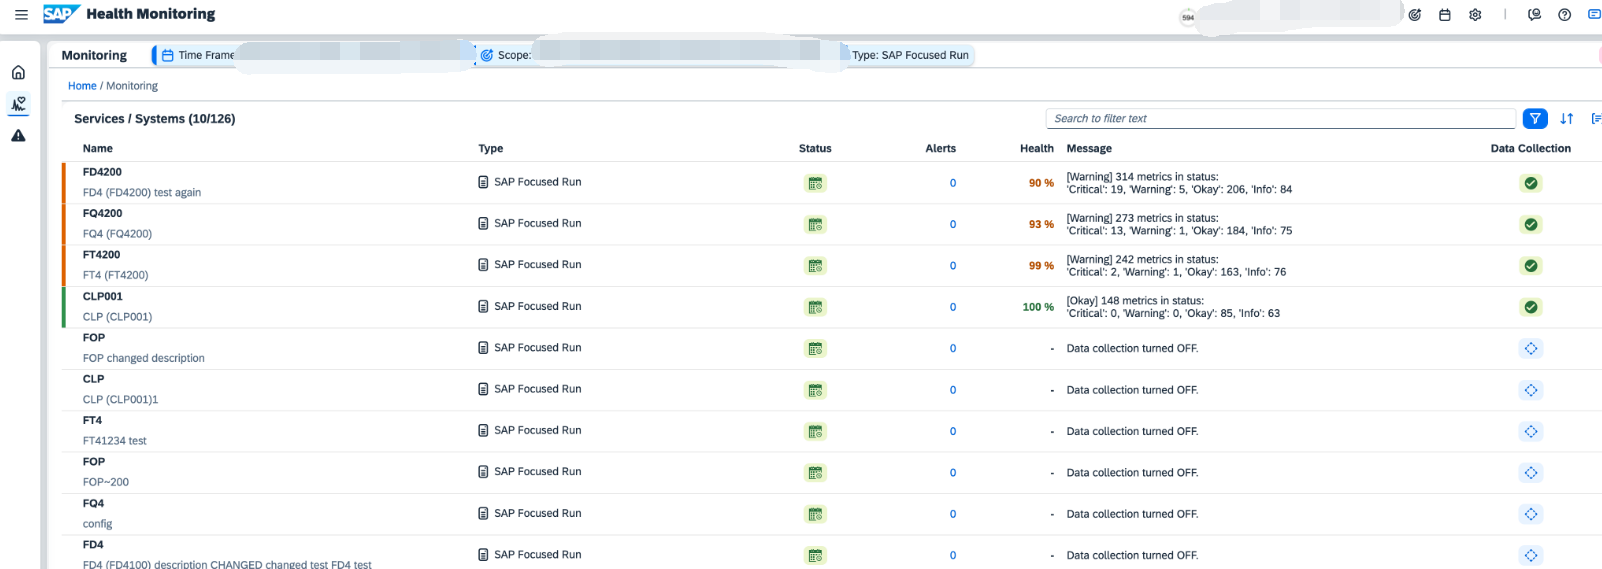
Task: Go to Home breadcrumb link
Action: (82, 86)
